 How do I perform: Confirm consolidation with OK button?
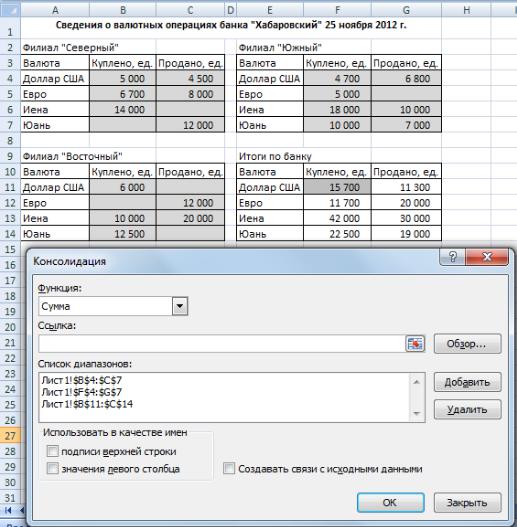click(391, 502)
